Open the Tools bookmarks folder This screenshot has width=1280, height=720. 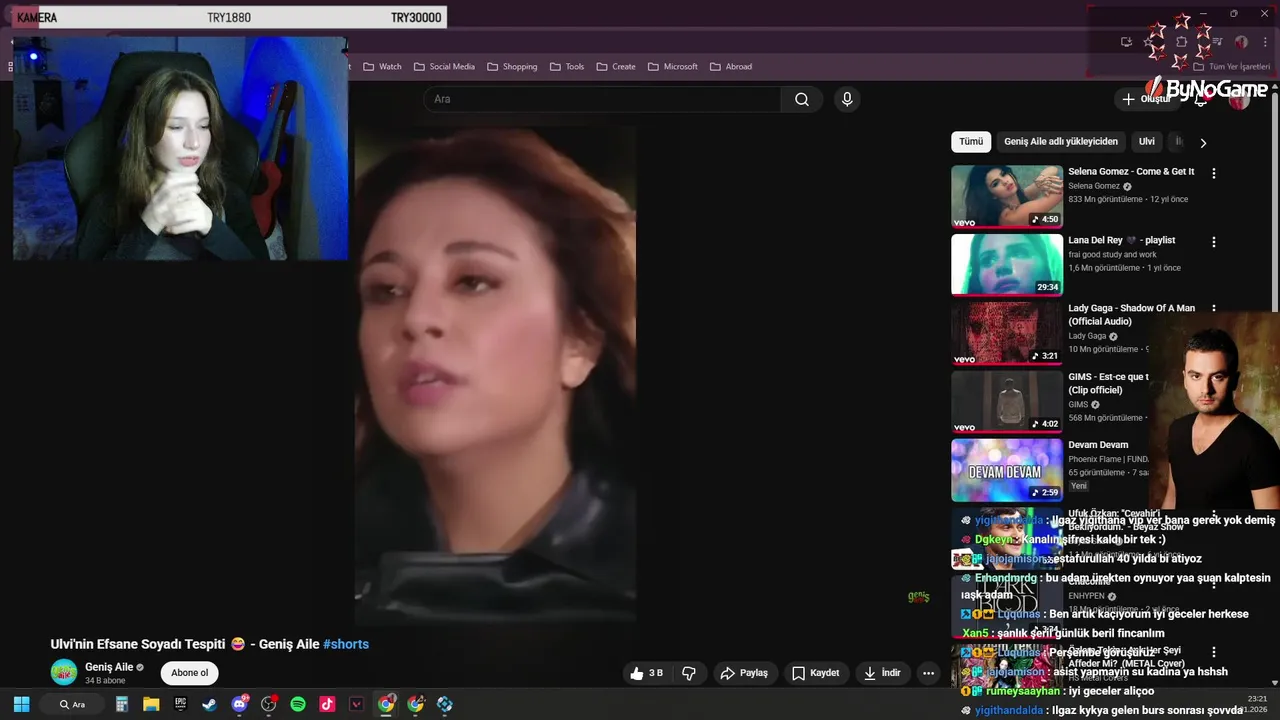[567, 67]
